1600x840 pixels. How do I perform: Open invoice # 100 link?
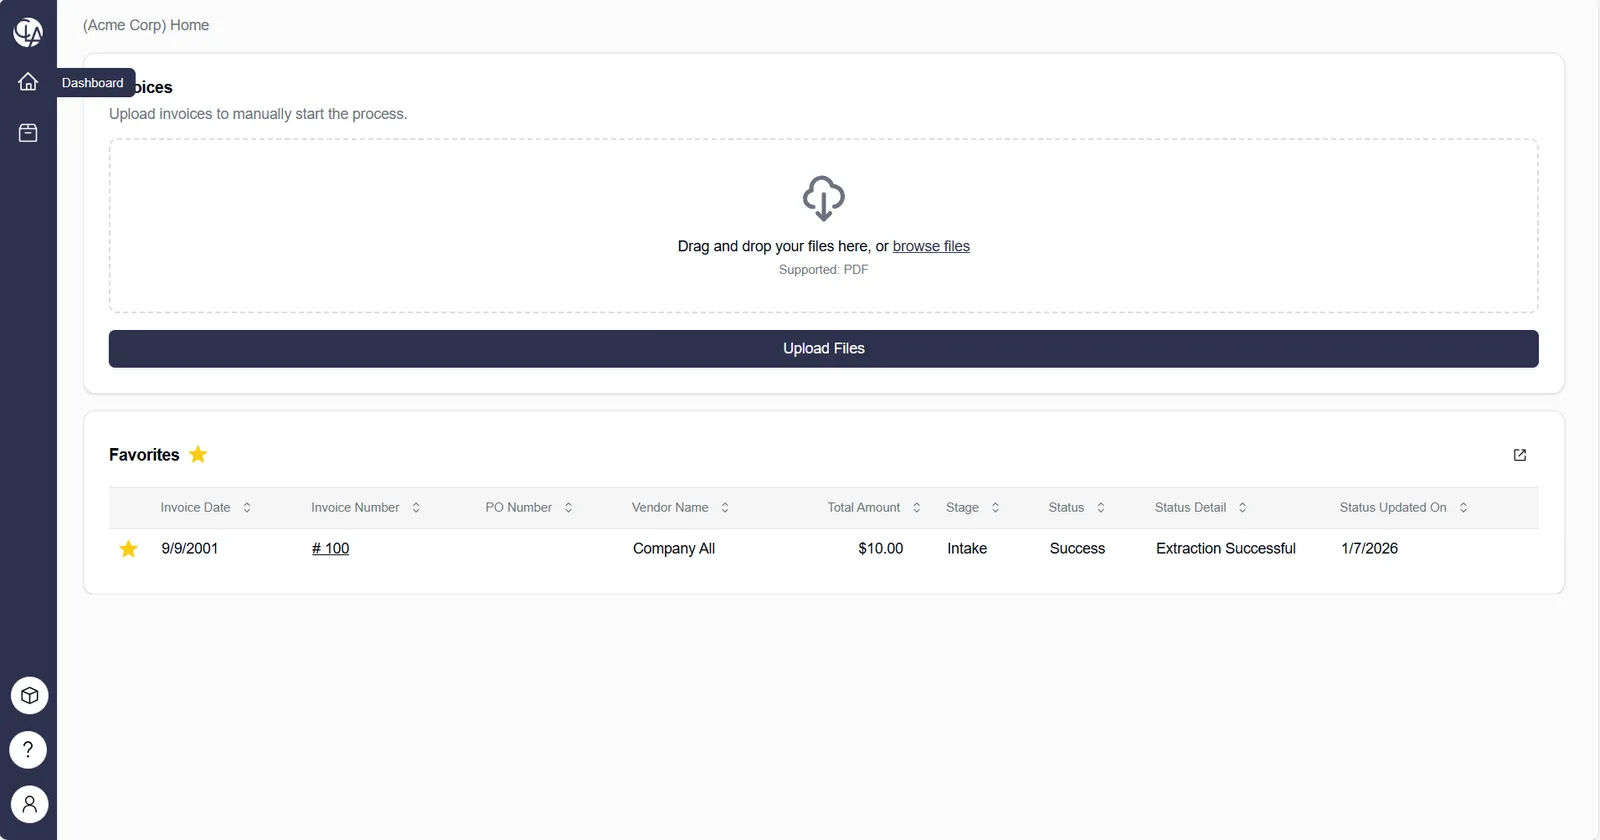[330, 549]
